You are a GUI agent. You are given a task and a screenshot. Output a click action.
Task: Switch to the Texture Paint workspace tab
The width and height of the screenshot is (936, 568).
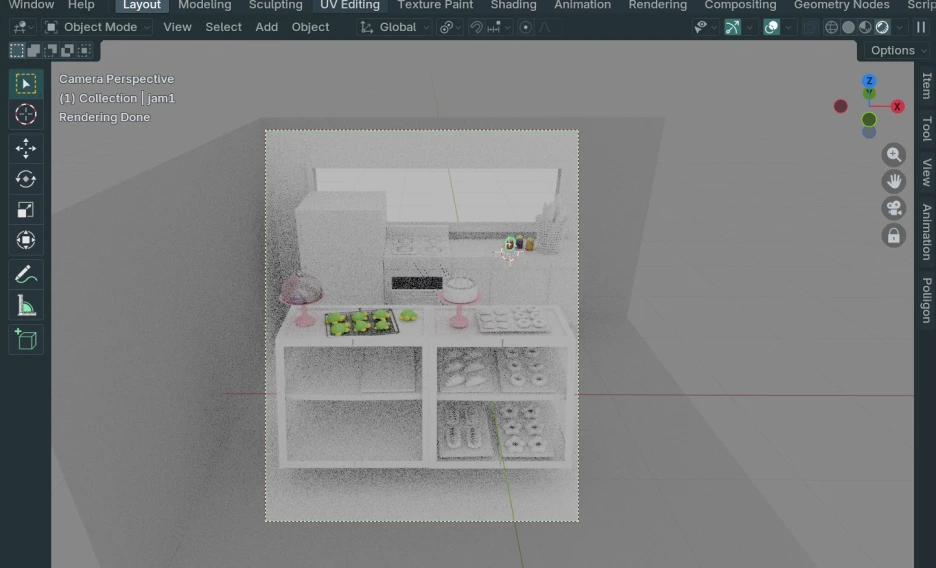click(x=435, y=5)
